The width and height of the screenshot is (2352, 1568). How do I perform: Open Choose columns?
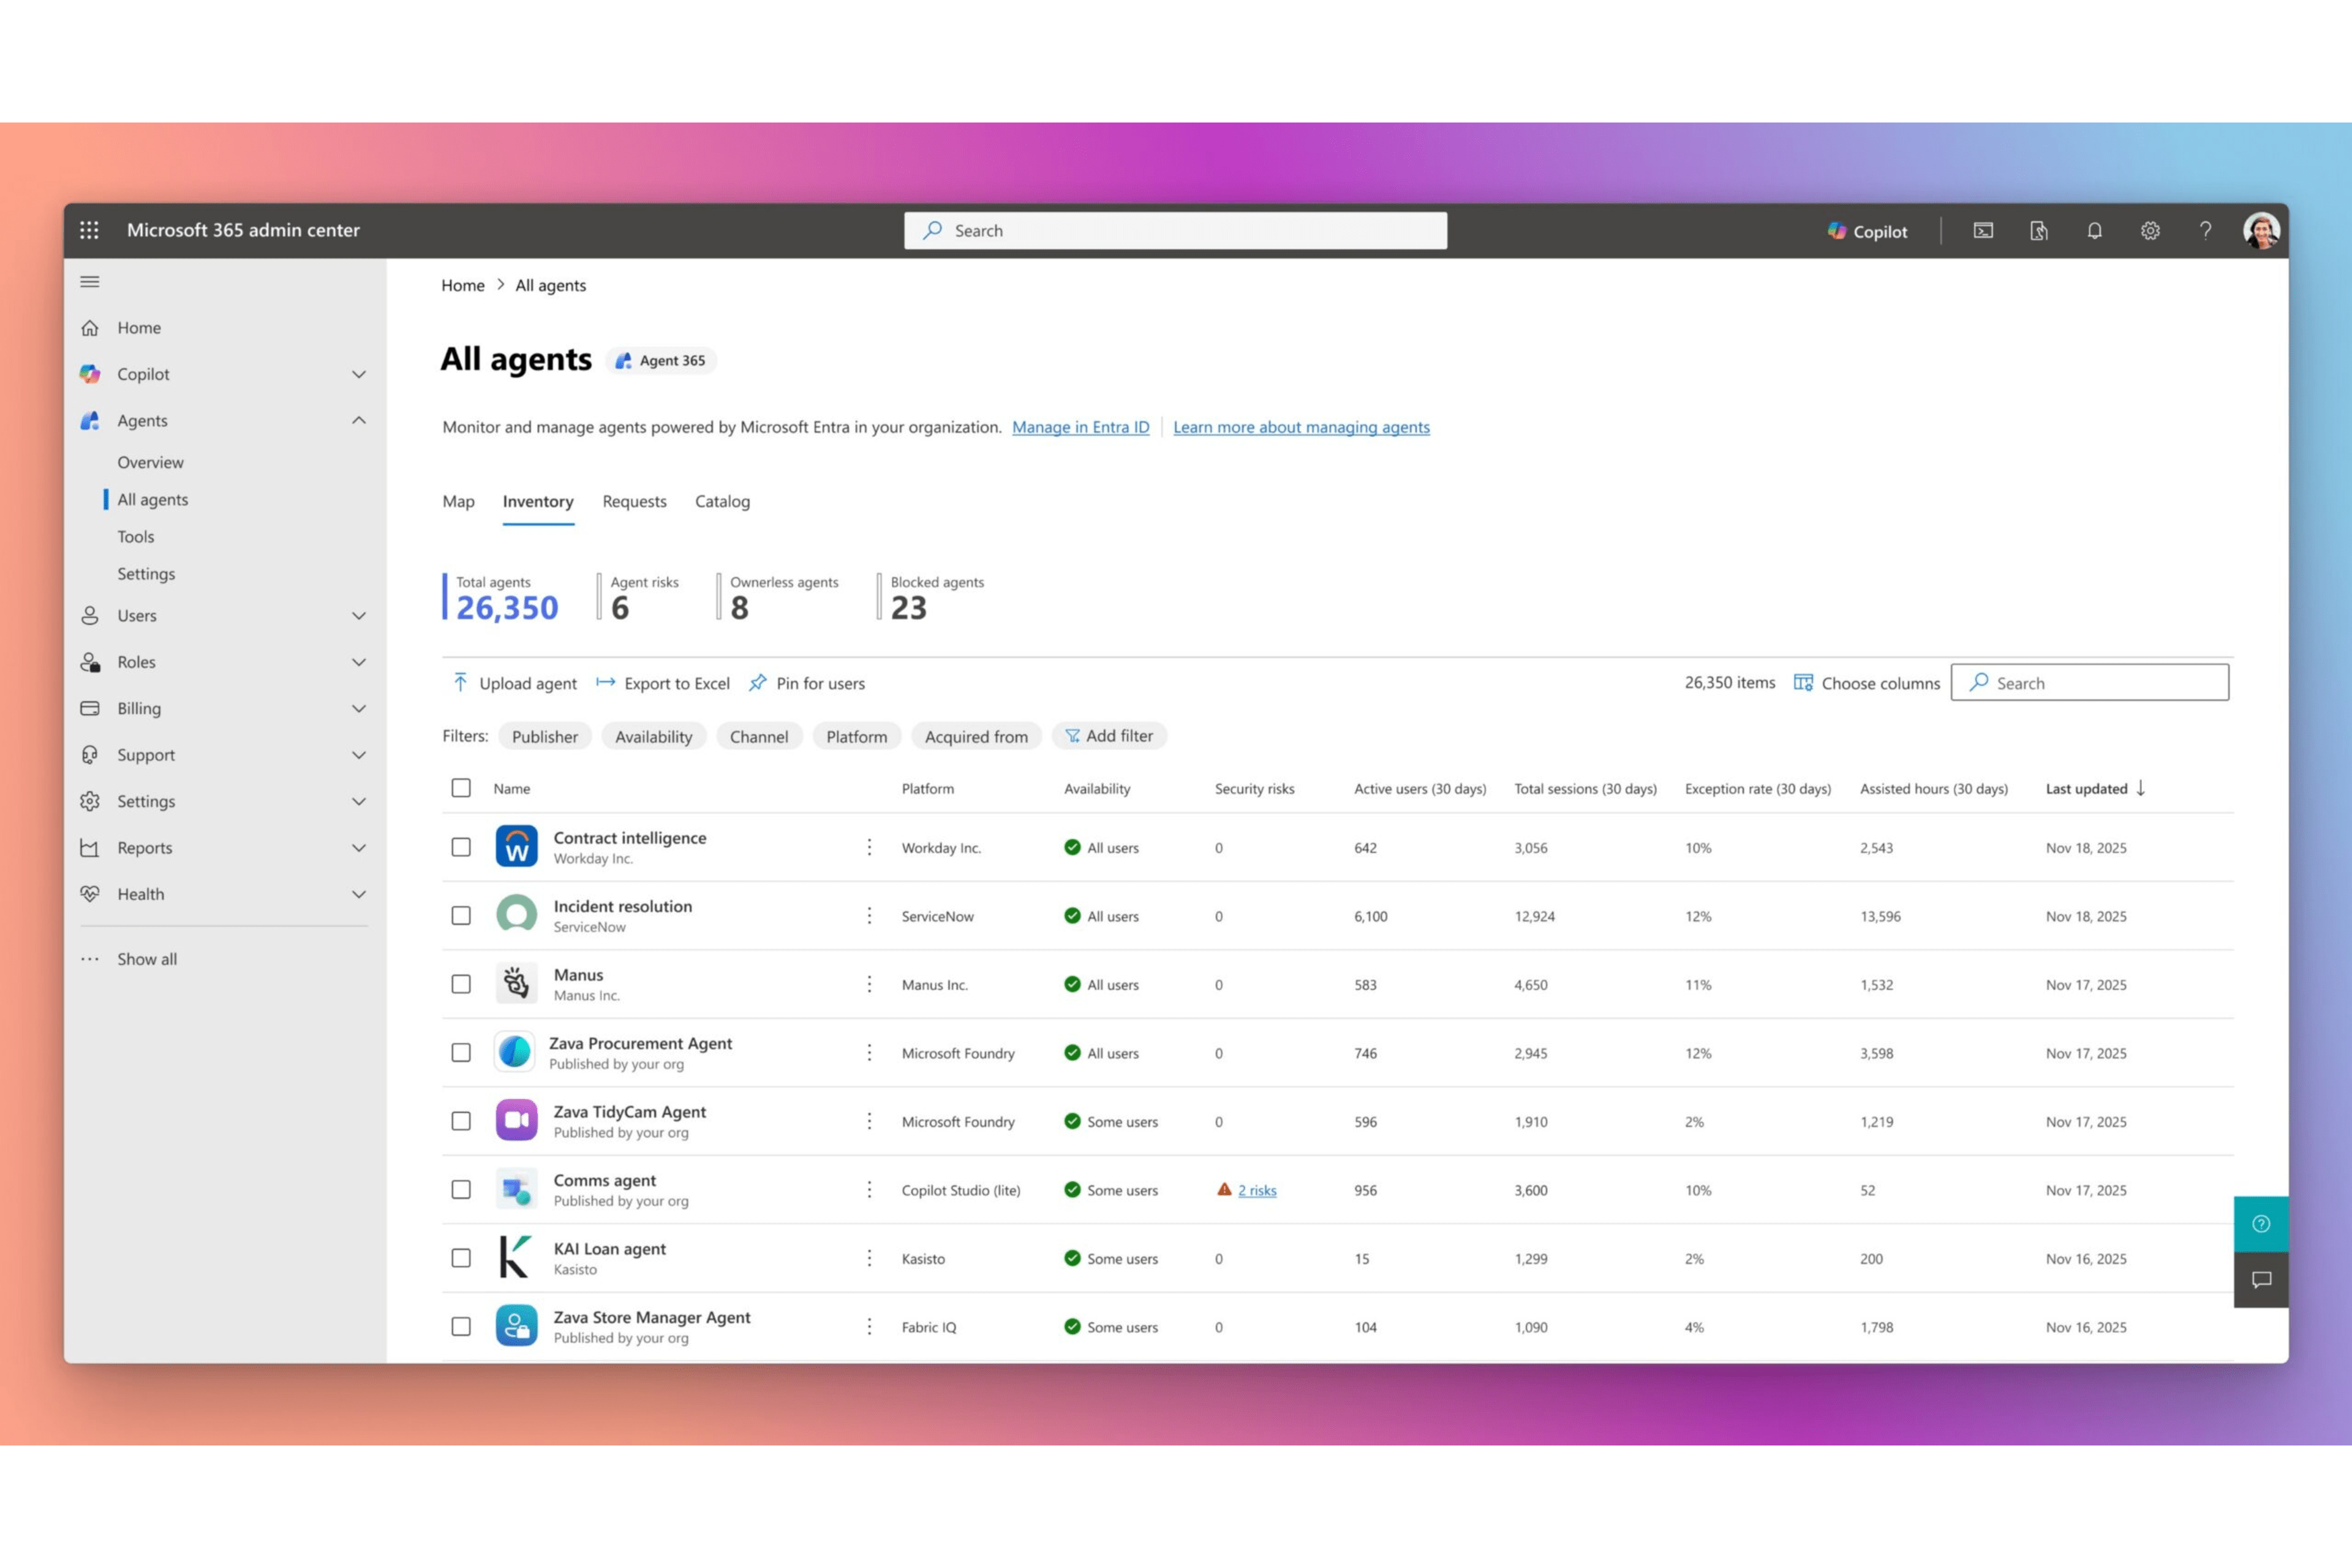pos(1866,683)
